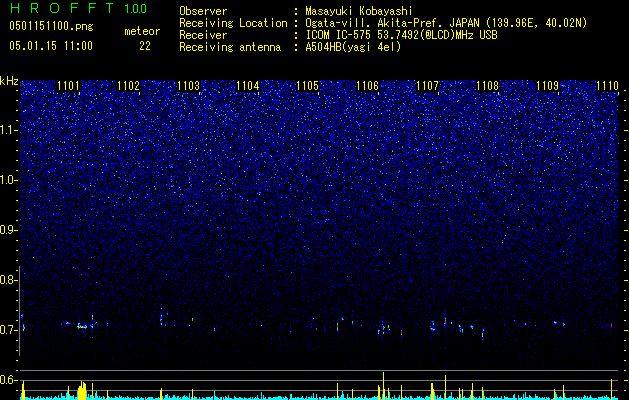Click the date stamp 05.01.15 11:00

pyautogui.click(x=51, y=46)
